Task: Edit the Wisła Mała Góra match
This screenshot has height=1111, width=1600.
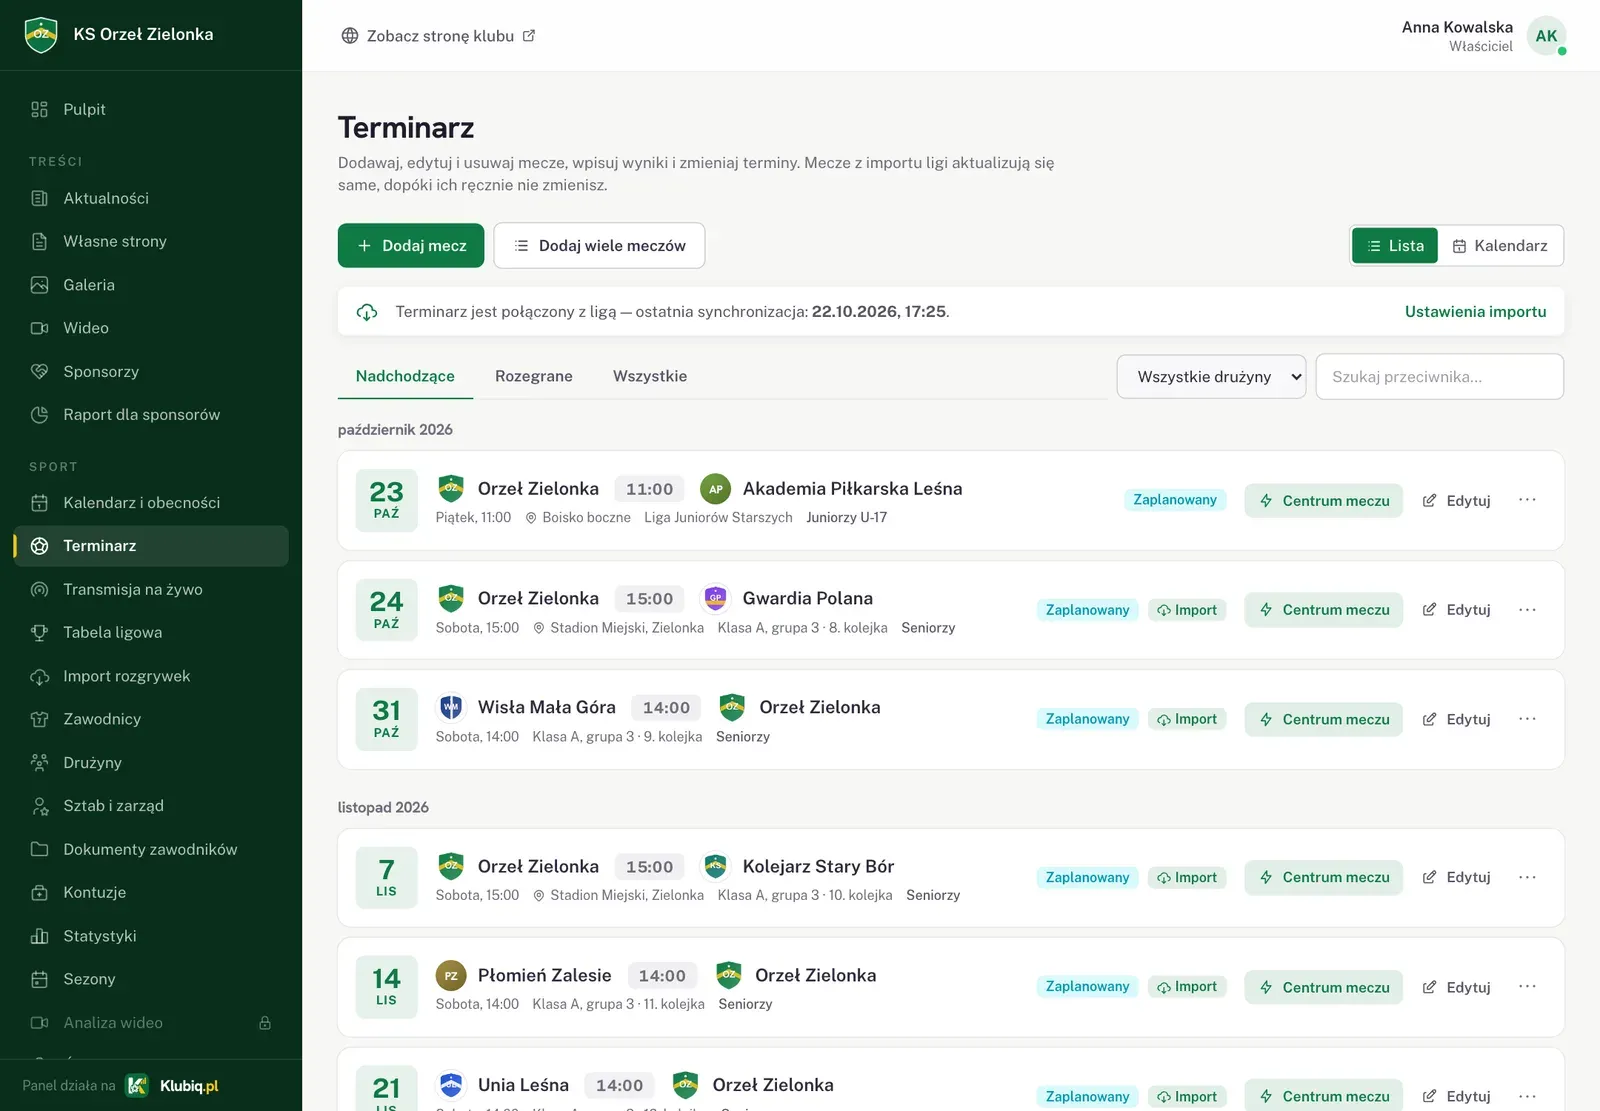Action: 1457,719
